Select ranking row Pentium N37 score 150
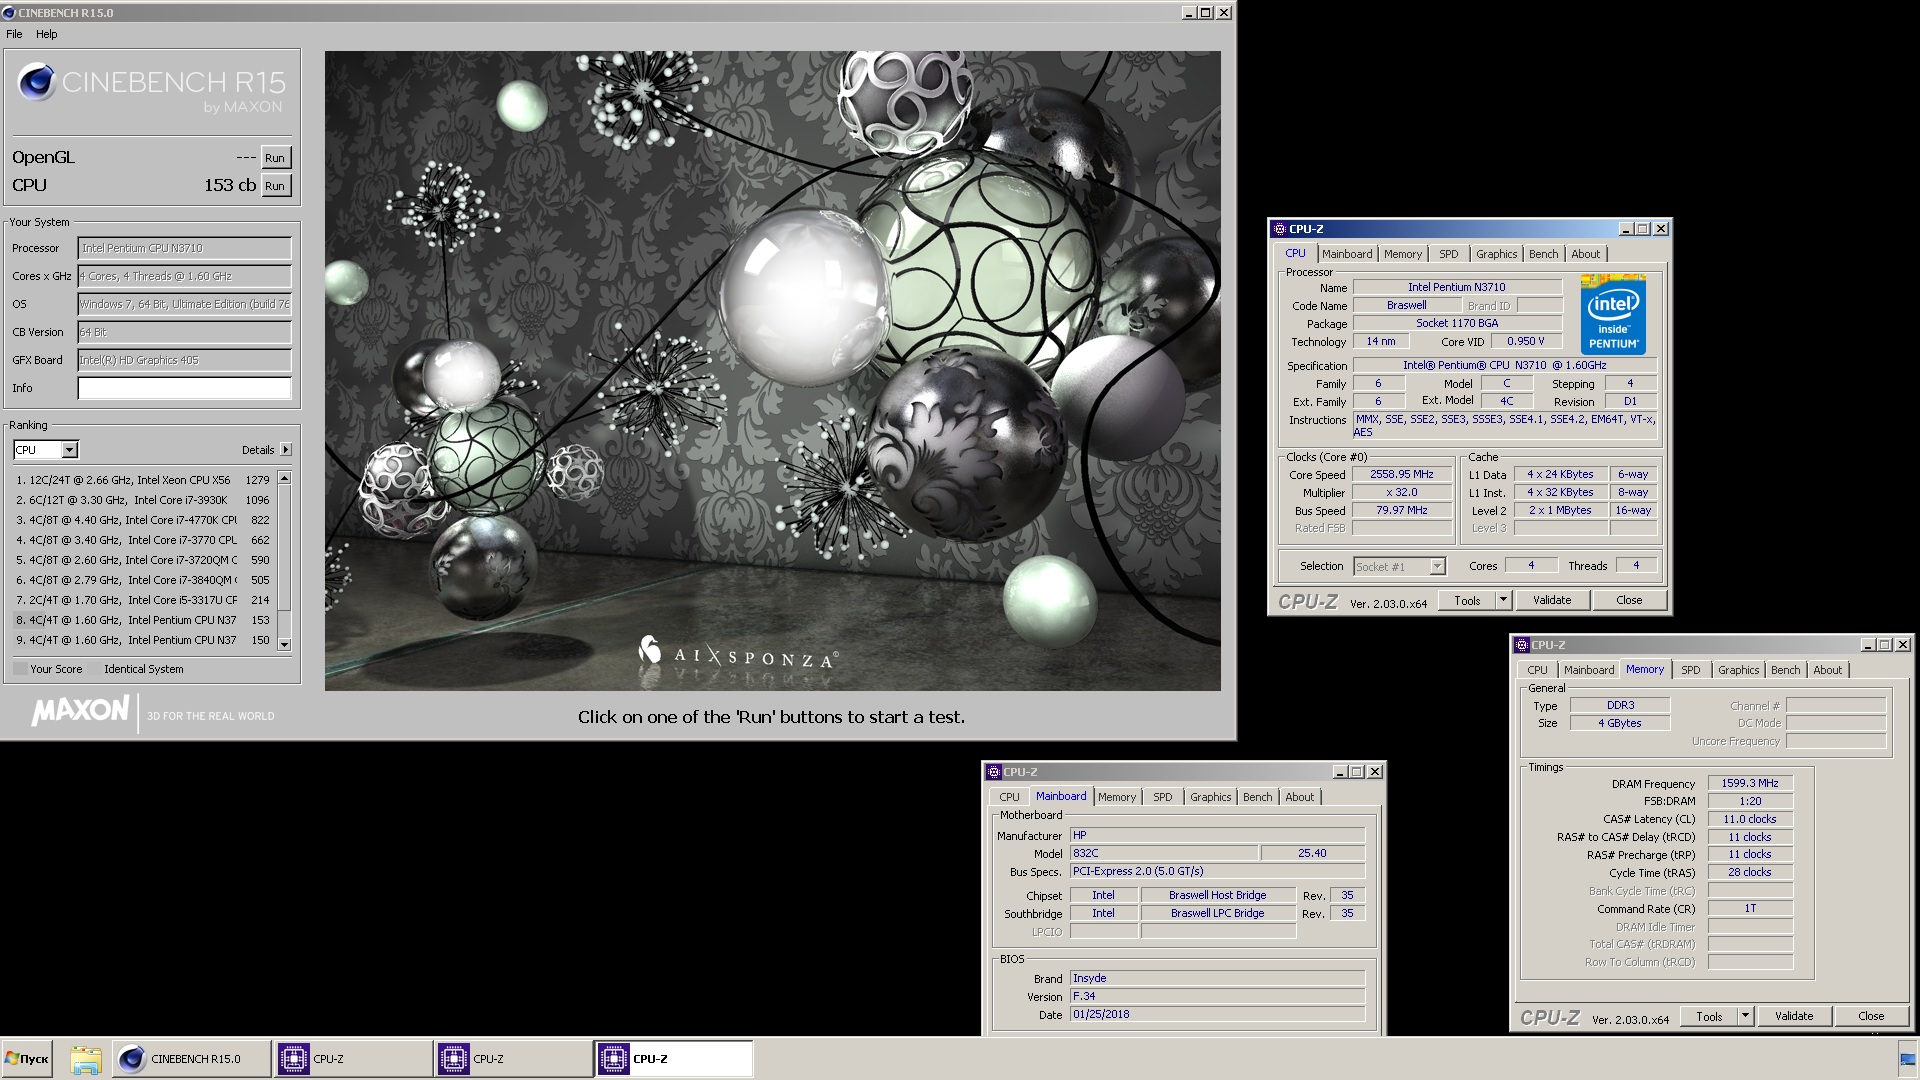The height and width of the screenshot is (1080, 1920). 143,640
